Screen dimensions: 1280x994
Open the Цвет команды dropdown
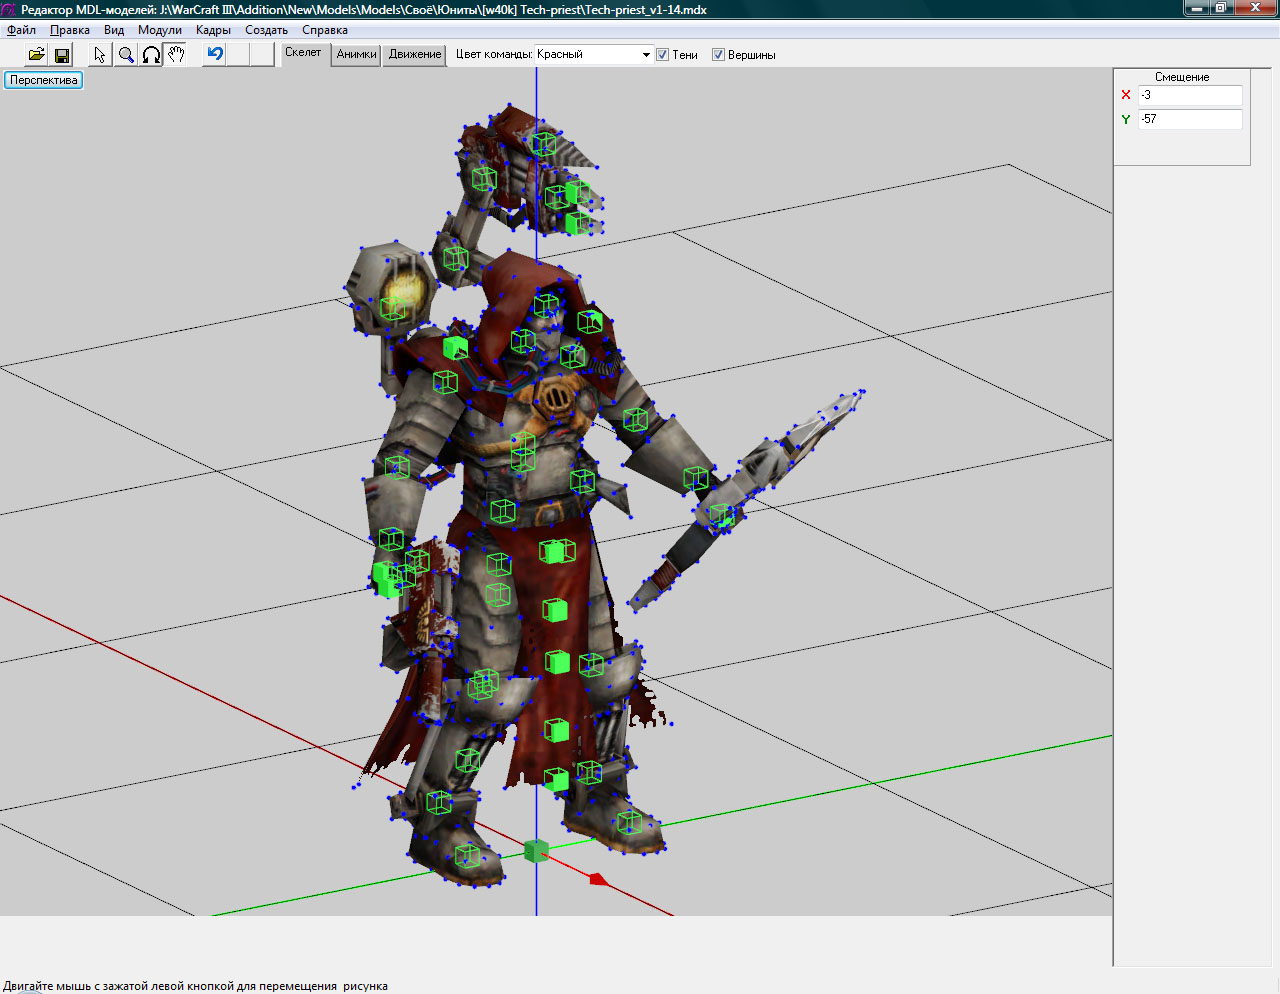tap(645, 55)
